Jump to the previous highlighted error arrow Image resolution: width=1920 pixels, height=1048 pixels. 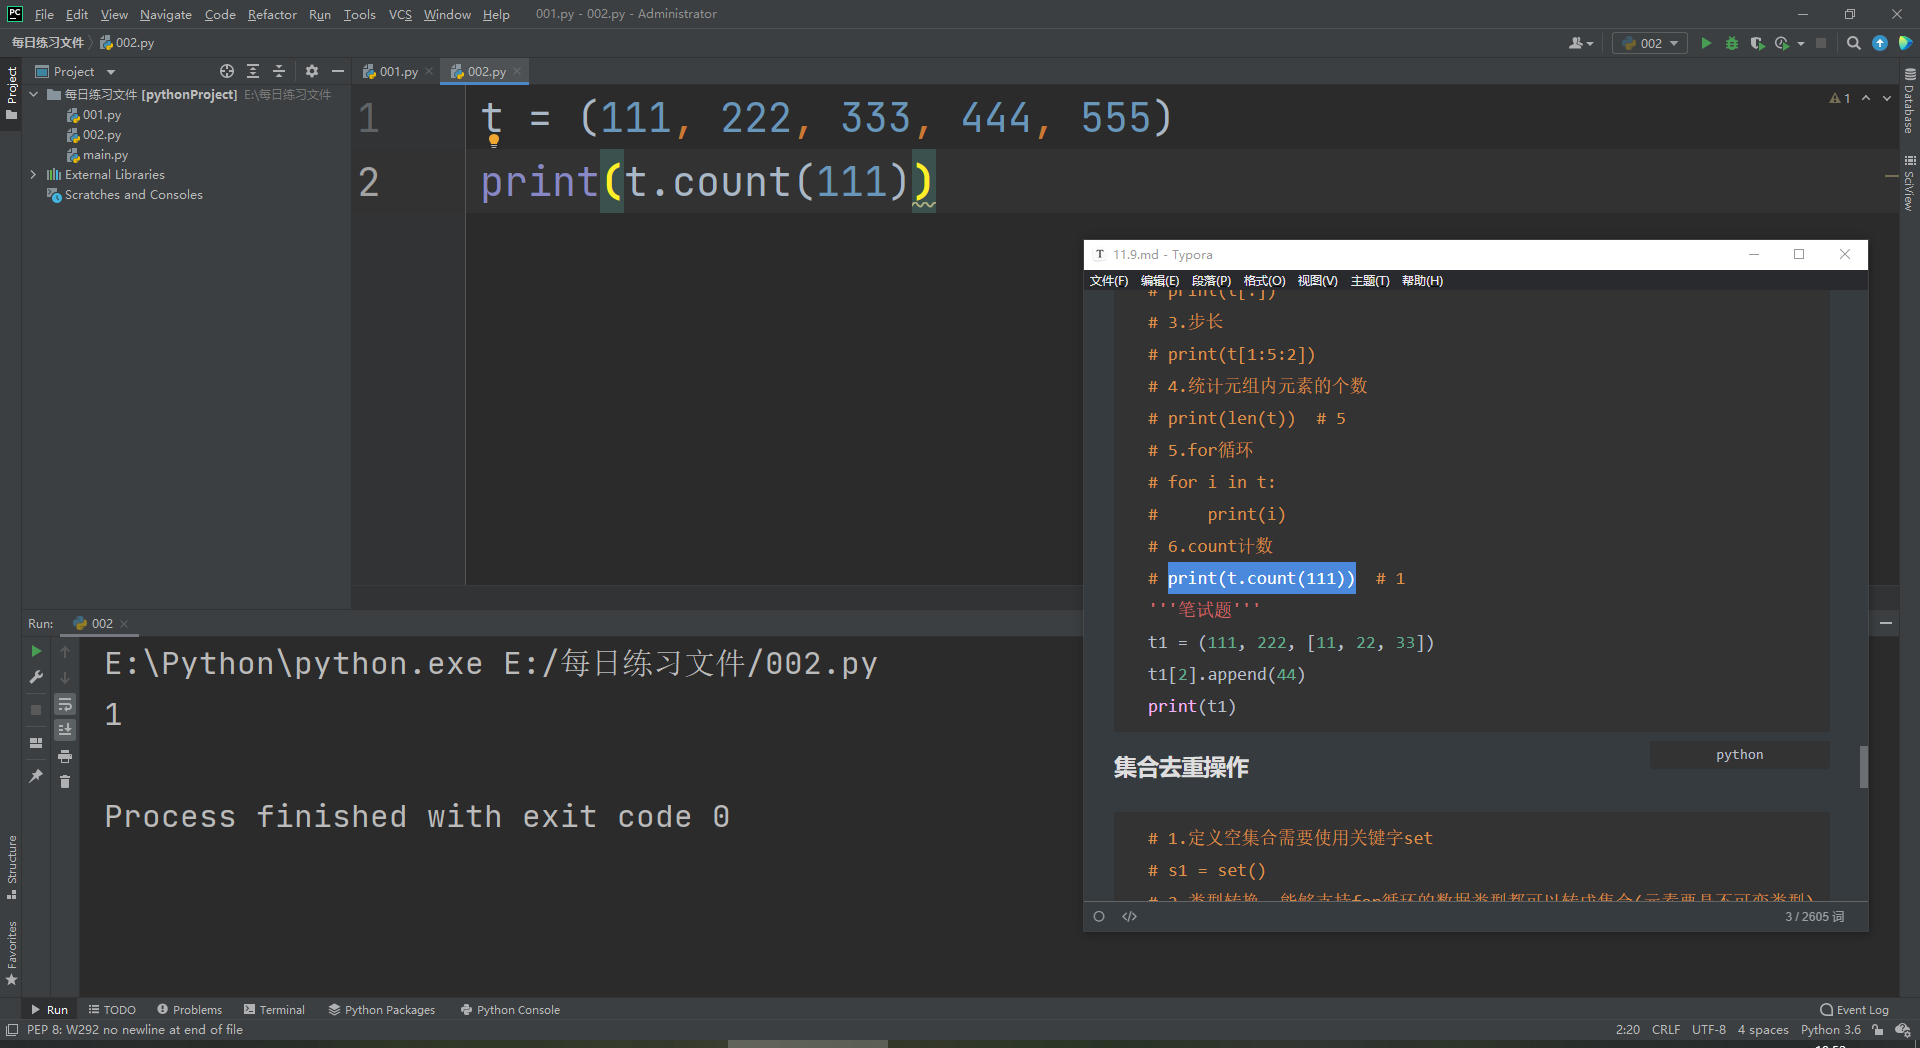pyautogui.click(x=1866, y=98)
